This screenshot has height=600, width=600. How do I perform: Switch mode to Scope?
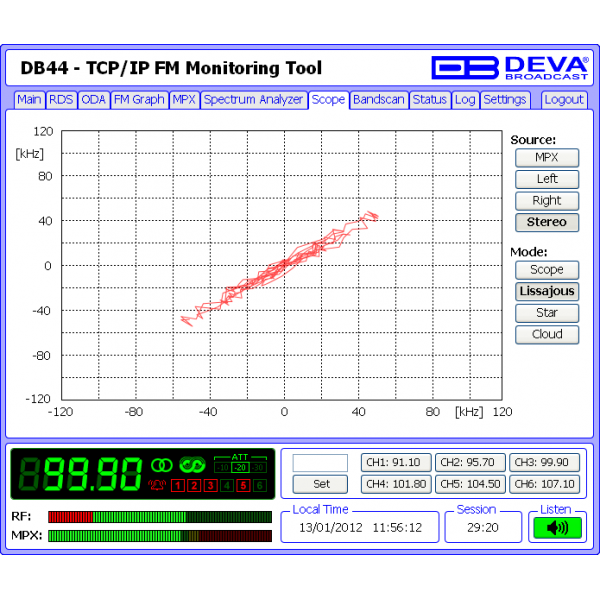pos(547,270)
